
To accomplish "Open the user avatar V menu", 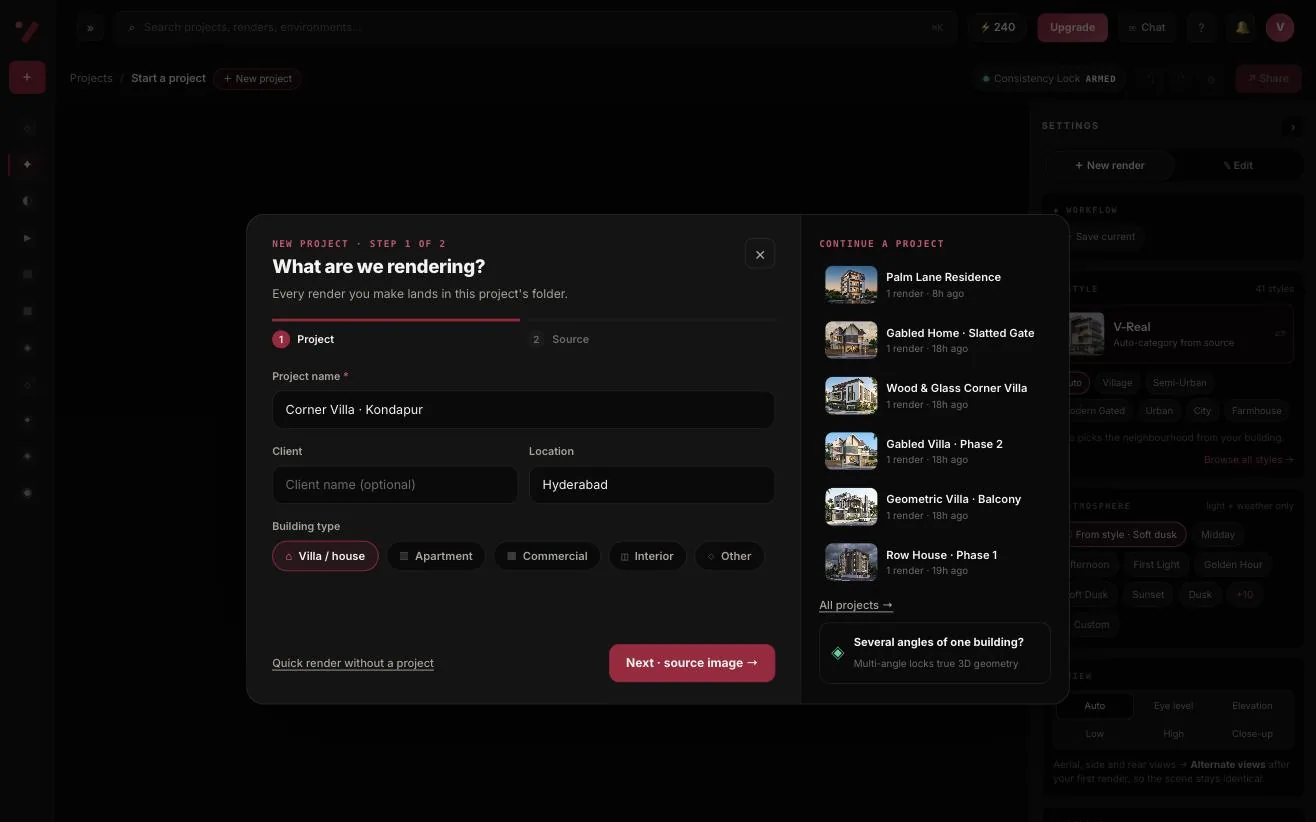I will pyautogui.click(x=1280, y=28).
